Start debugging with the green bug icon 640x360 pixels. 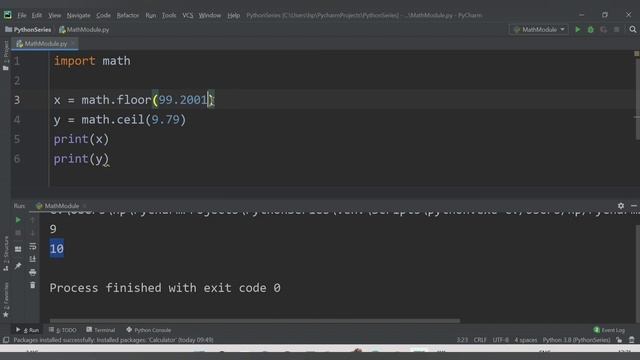point(591,29)
